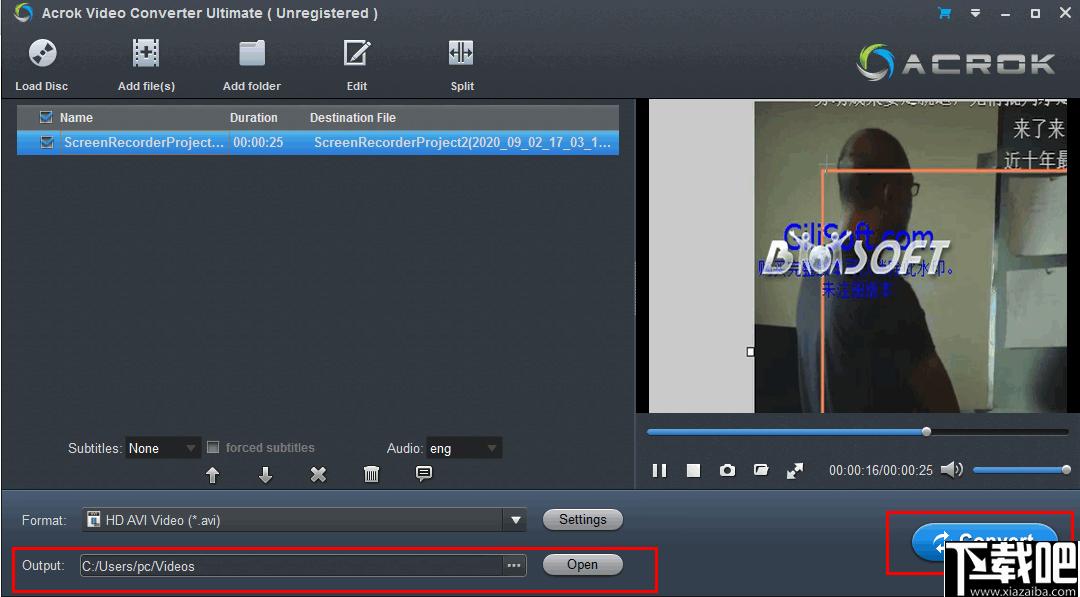Click the video preview area

[858, 258]
